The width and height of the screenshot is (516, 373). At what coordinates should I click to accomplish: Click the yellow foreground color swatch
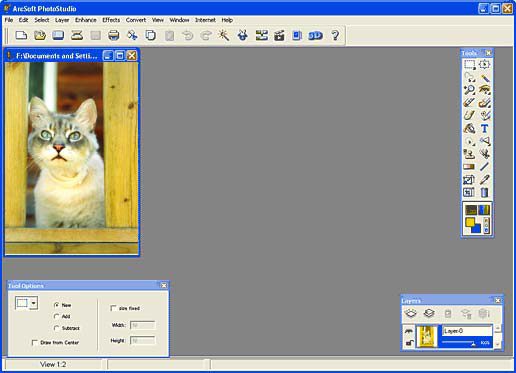tap(470, 222)
